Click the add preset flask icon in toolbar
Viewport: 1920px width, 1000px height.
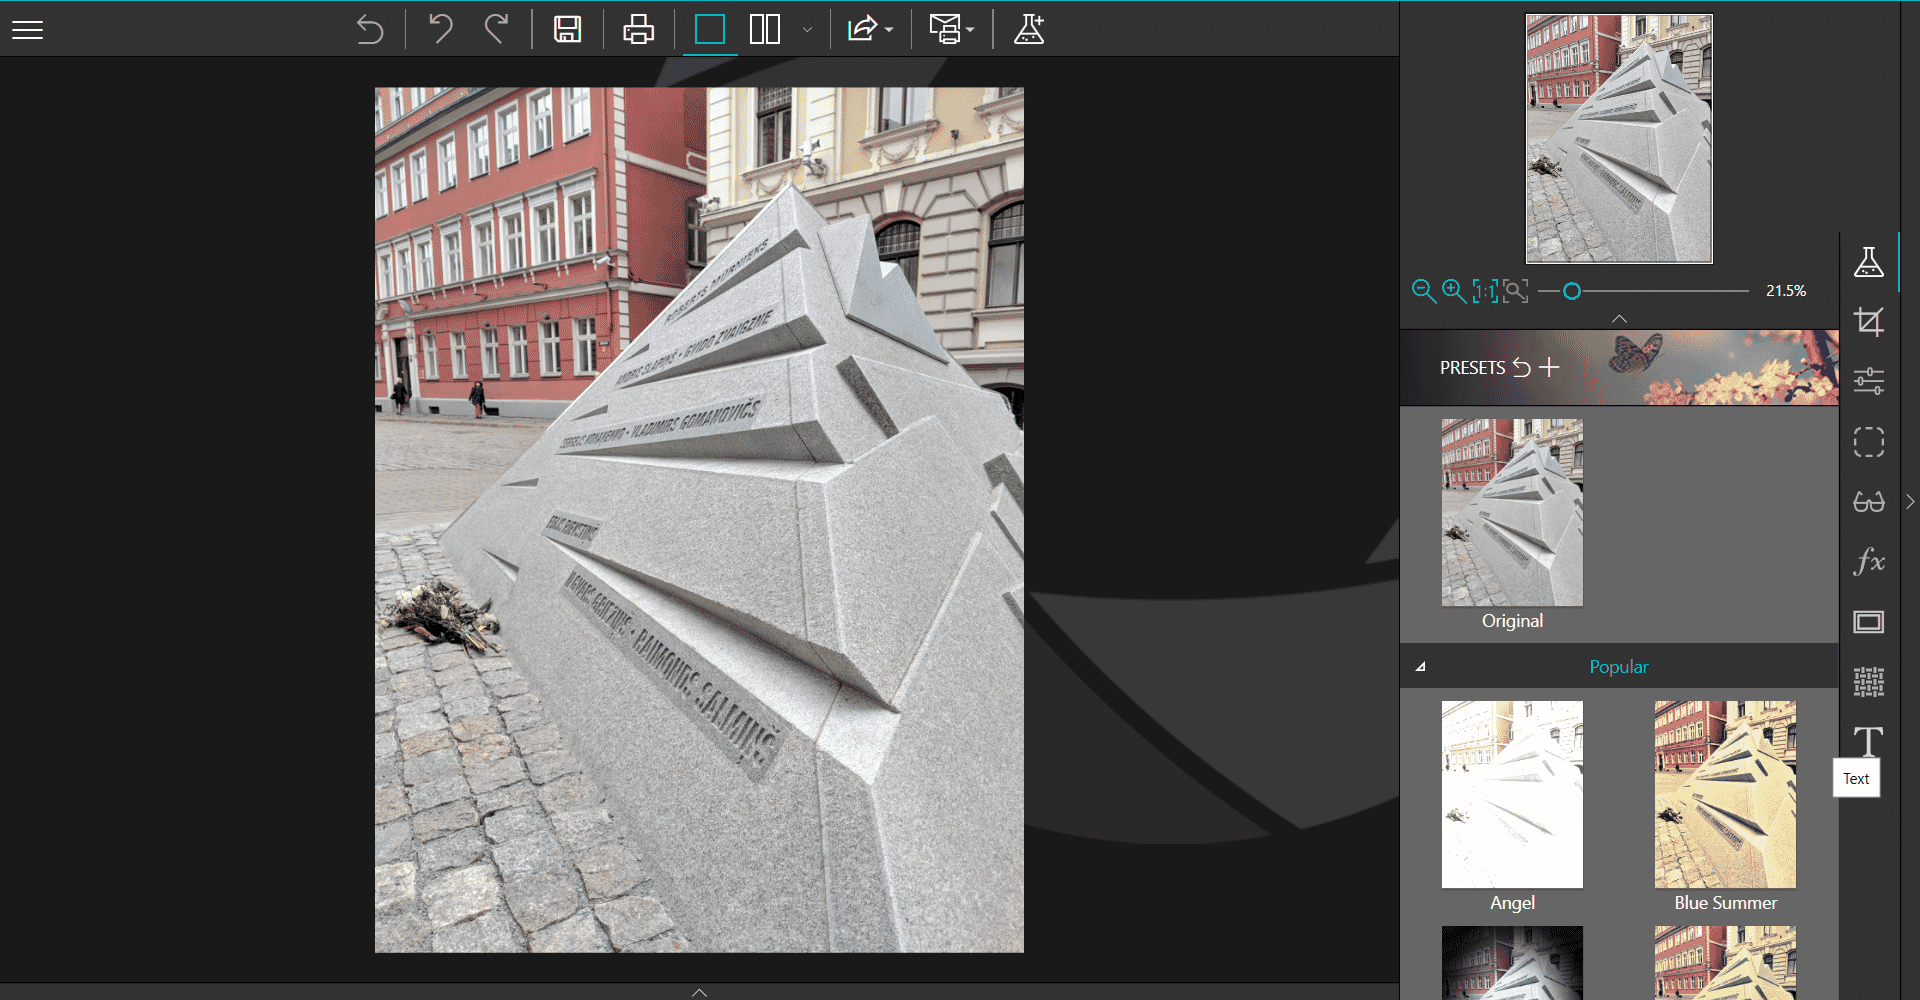click(1029, 29)
